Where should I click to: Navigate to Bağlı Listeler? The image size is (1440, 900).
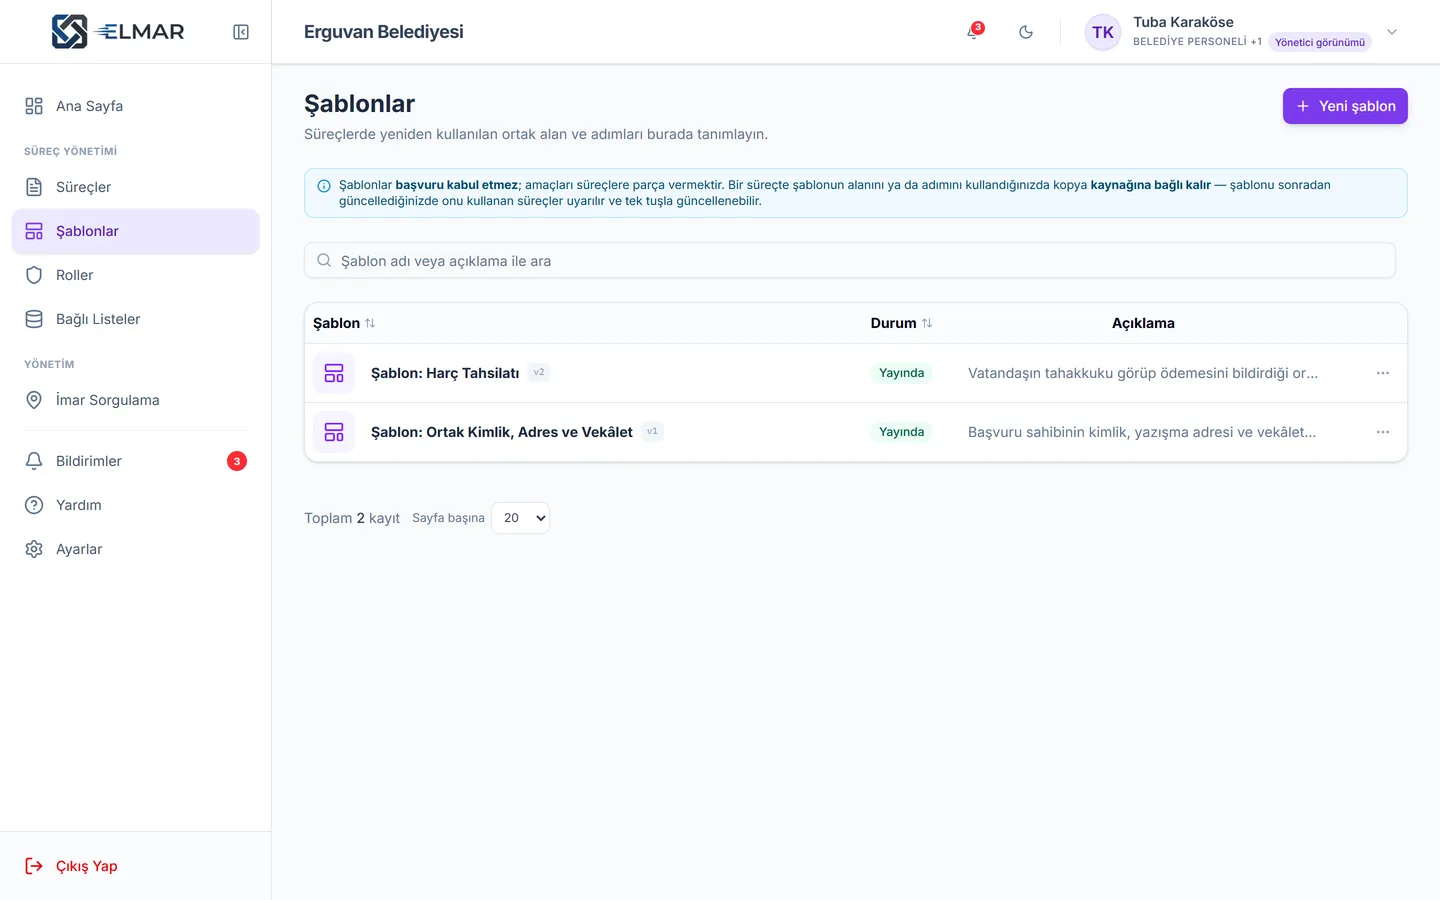click(135, 319)
